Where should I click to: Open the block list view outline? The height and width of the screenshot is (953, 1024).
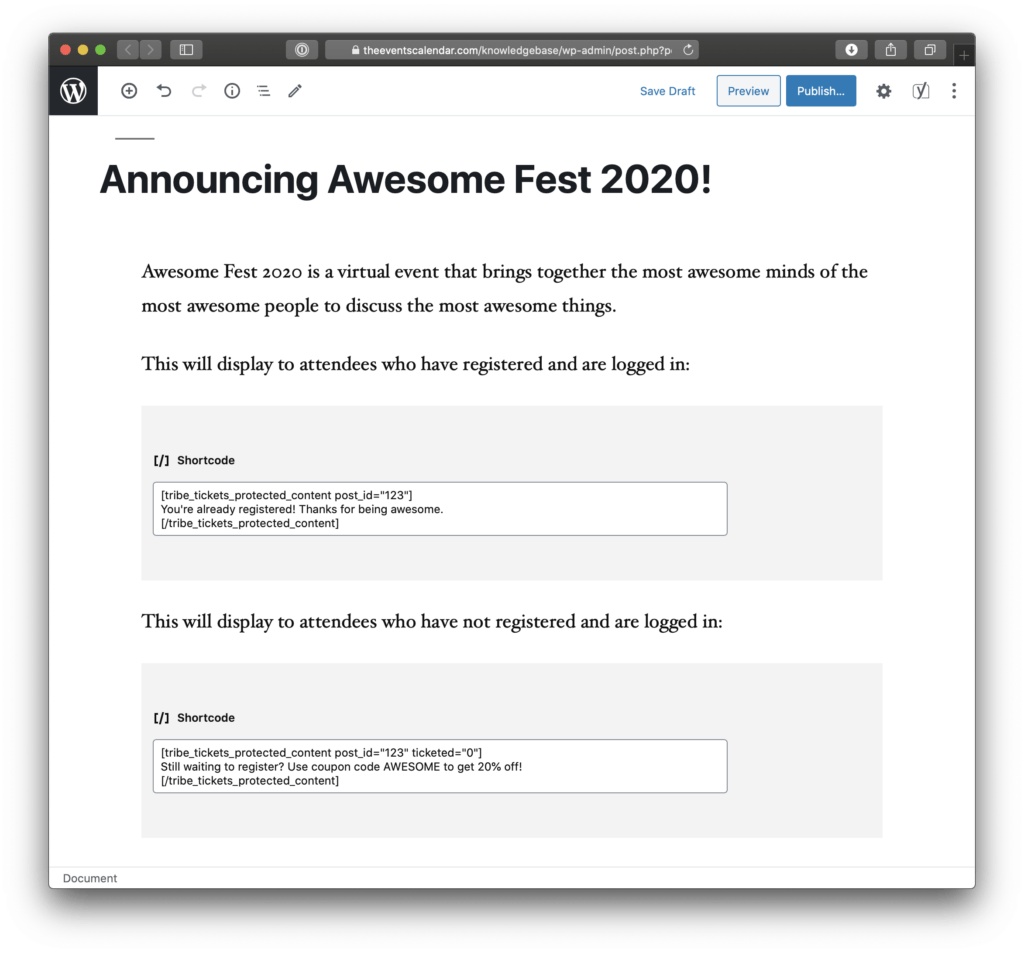point(263,91)
